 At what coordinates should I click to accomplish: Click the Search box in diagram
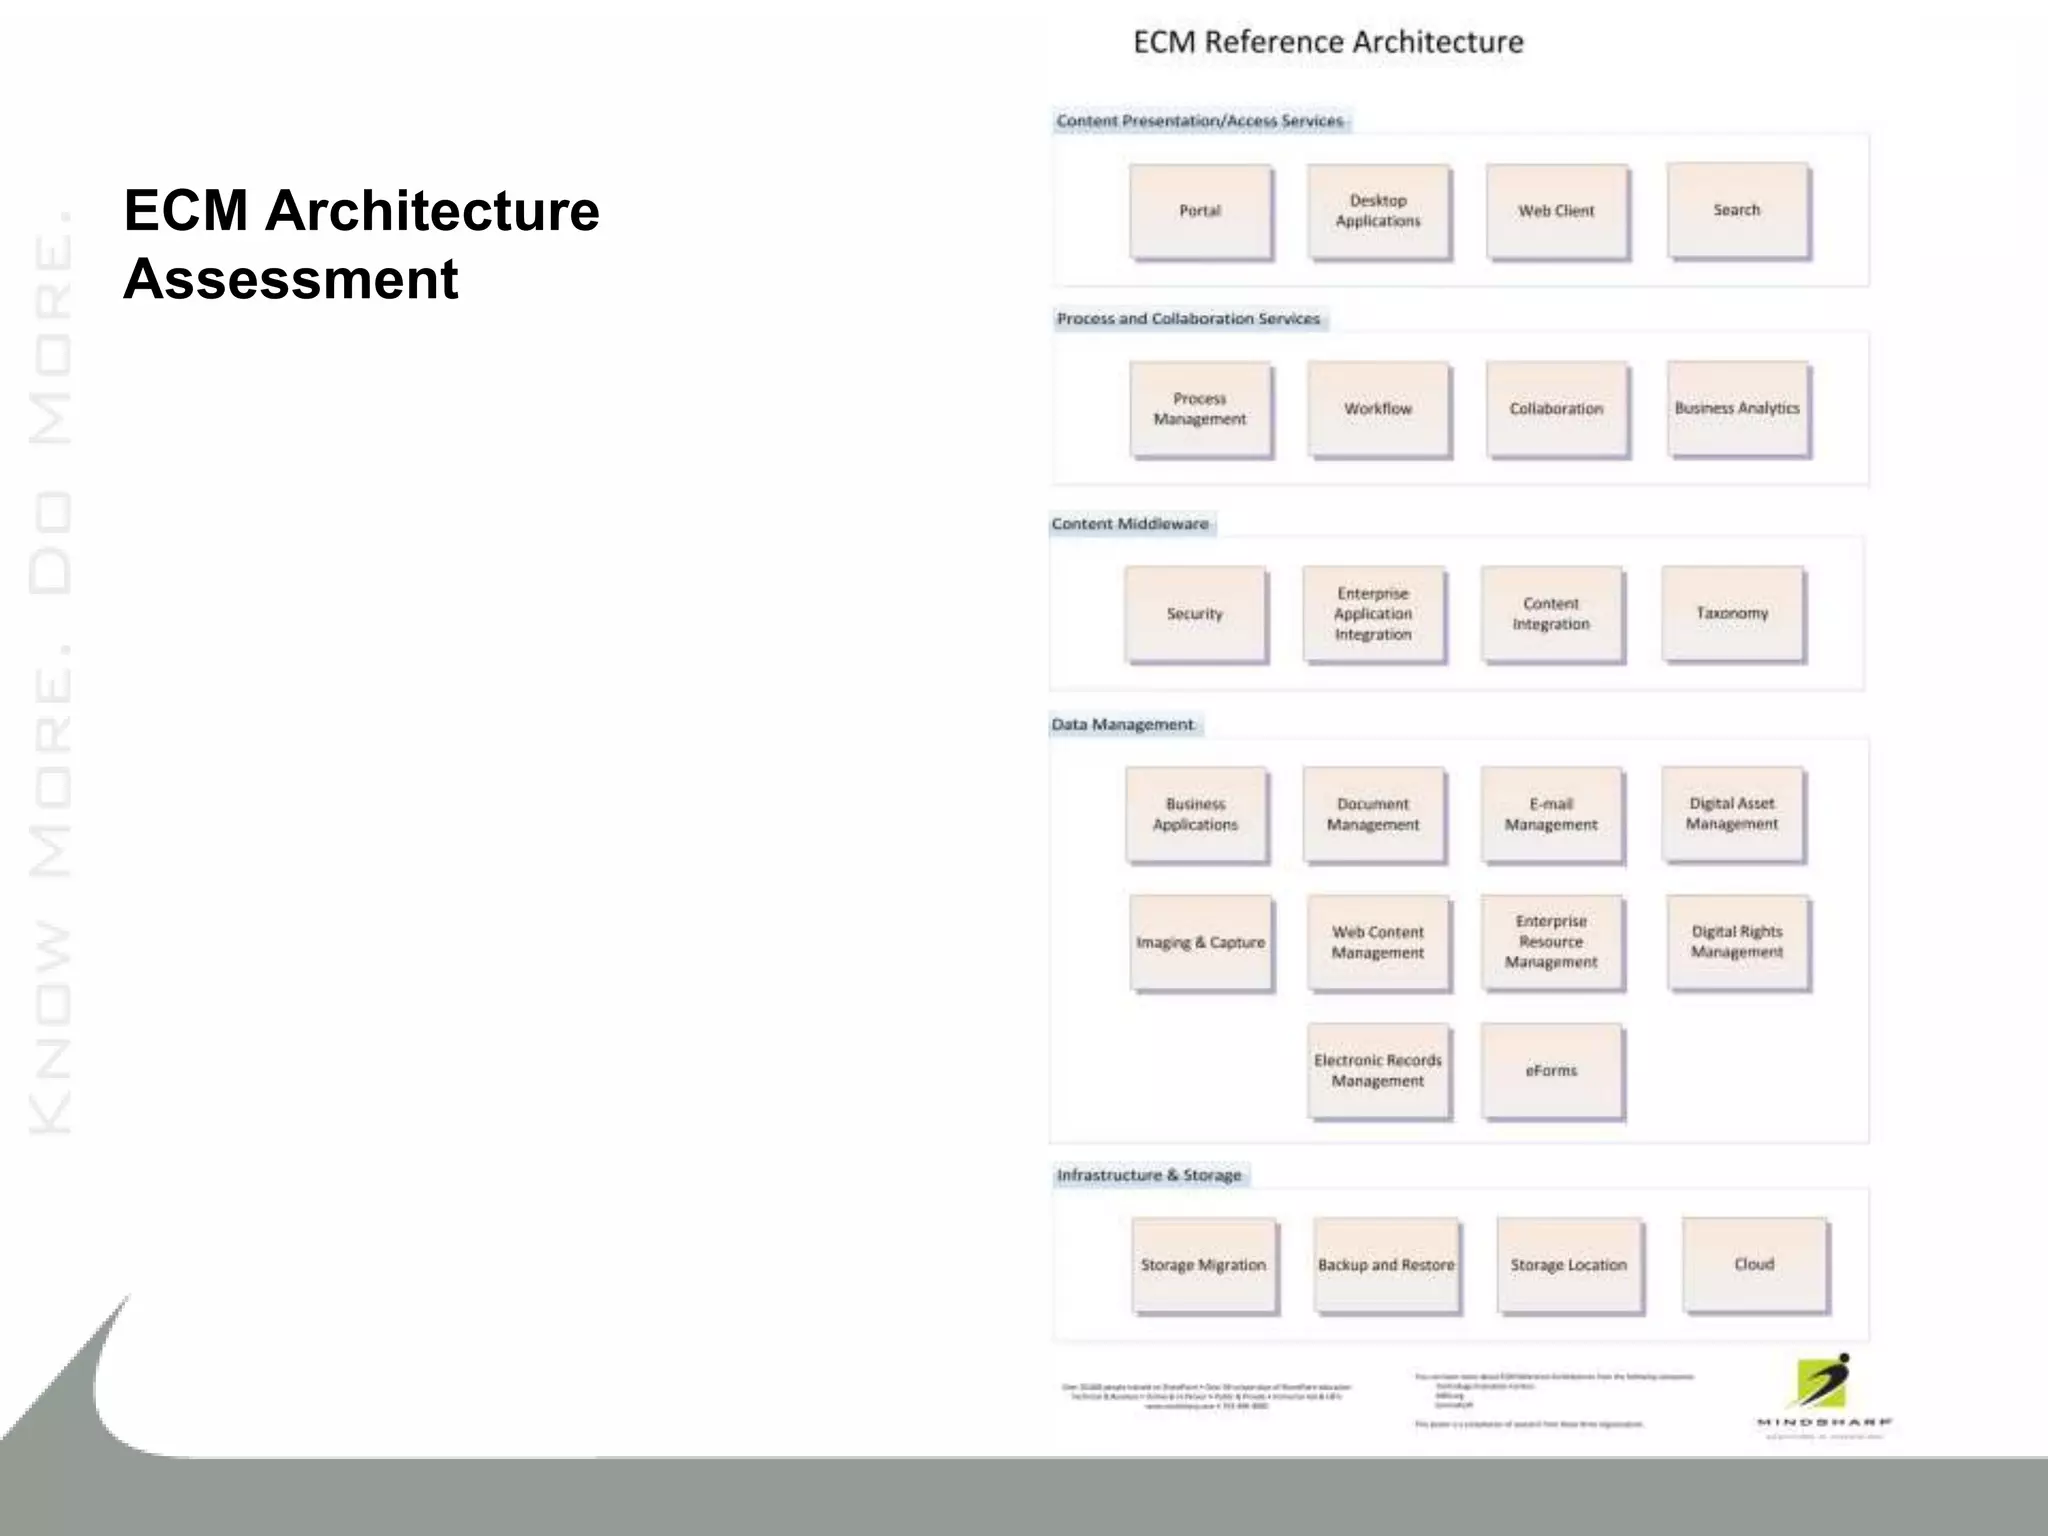(1737, 210)
